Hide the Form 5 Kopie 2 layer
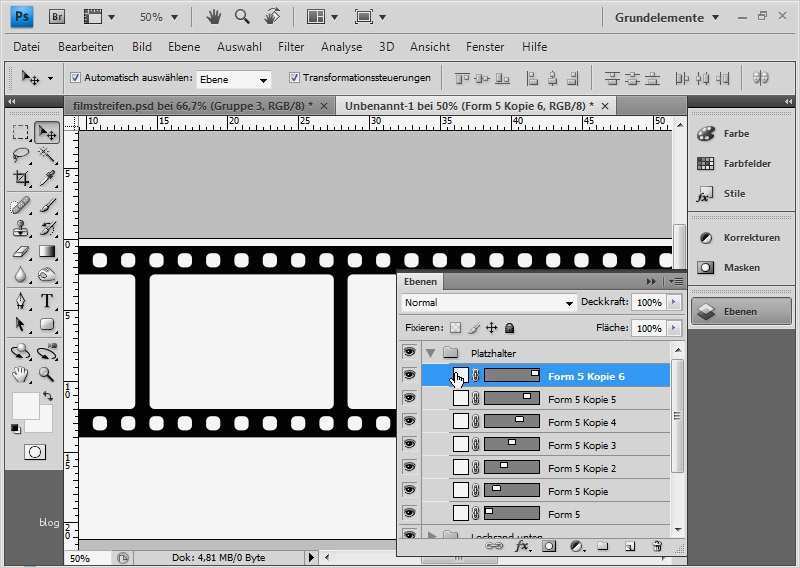This screenshot has height=568, width=800. [x=409, y=467]
